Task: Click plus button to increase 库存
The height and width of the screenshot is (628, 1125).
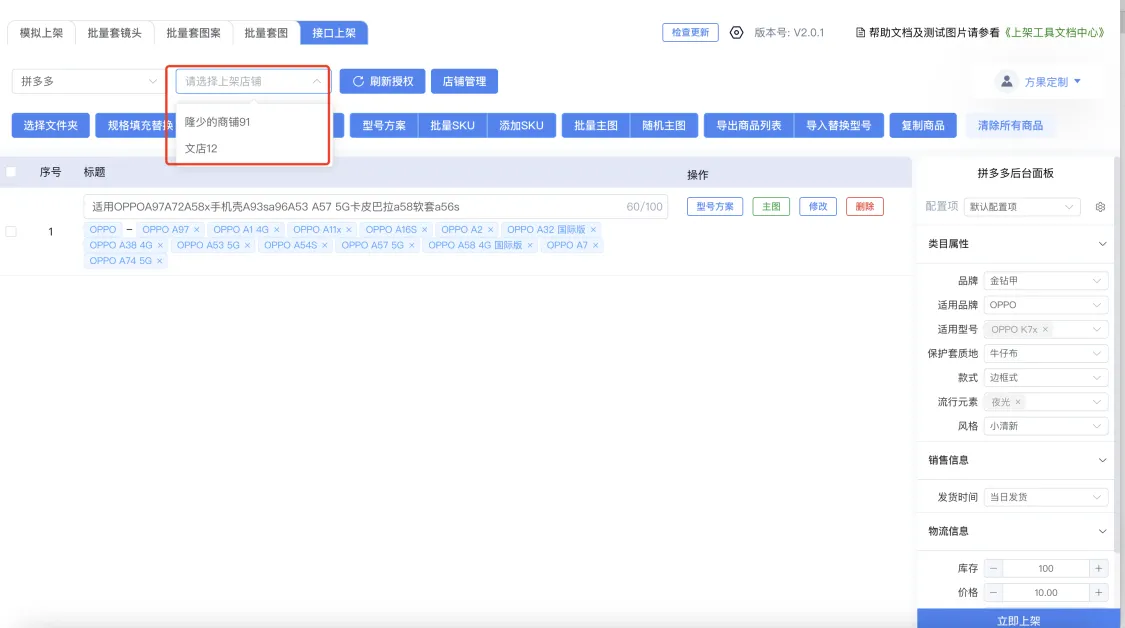Action: pos(1098,568)
